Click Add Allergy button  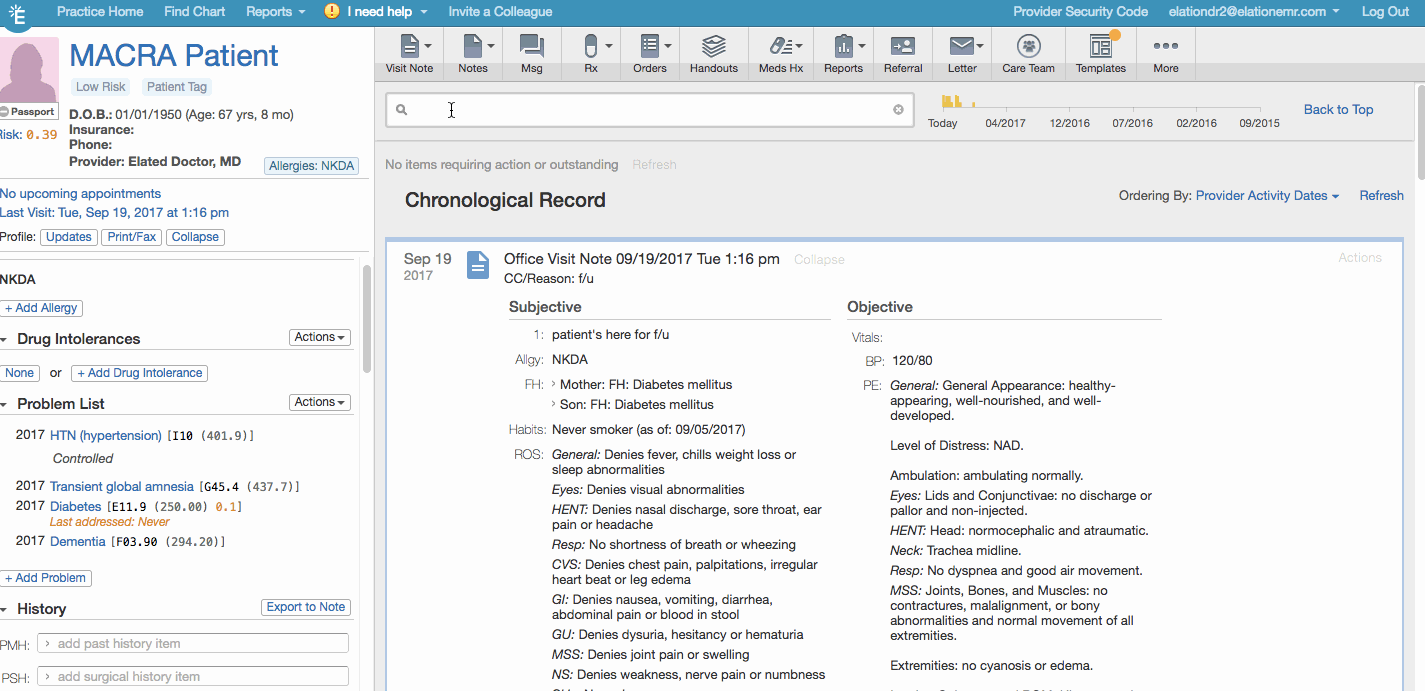(41, 309)
